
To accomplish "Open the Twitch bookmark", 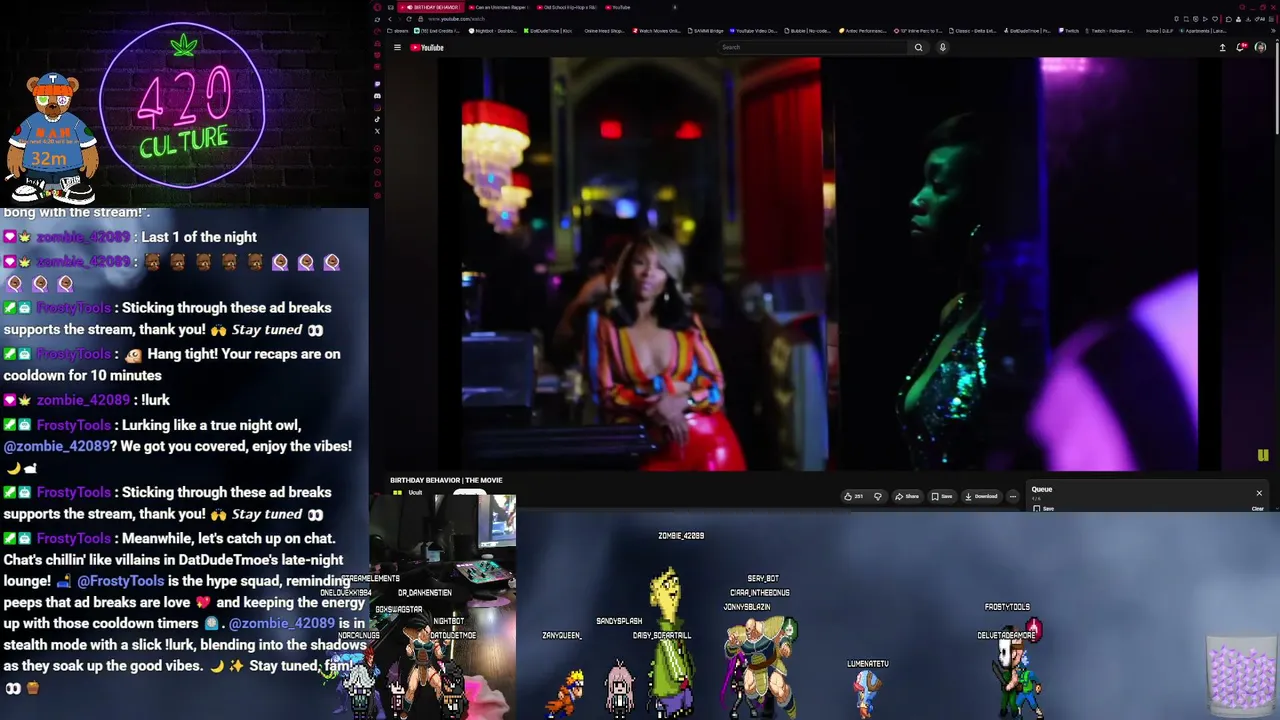I will 1067,31.
